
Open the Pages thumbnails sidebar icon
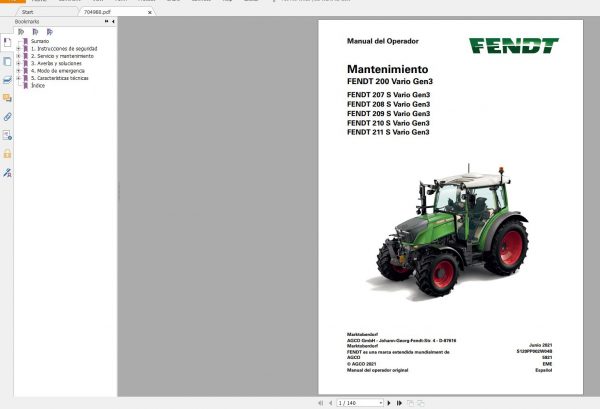point(7,61)
